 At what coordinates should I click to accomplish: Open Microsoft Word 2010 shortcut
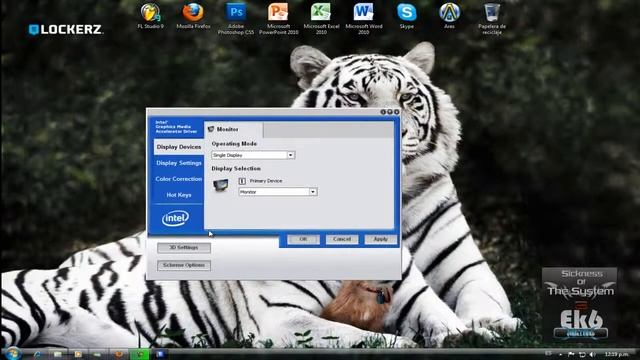point(364,19)
